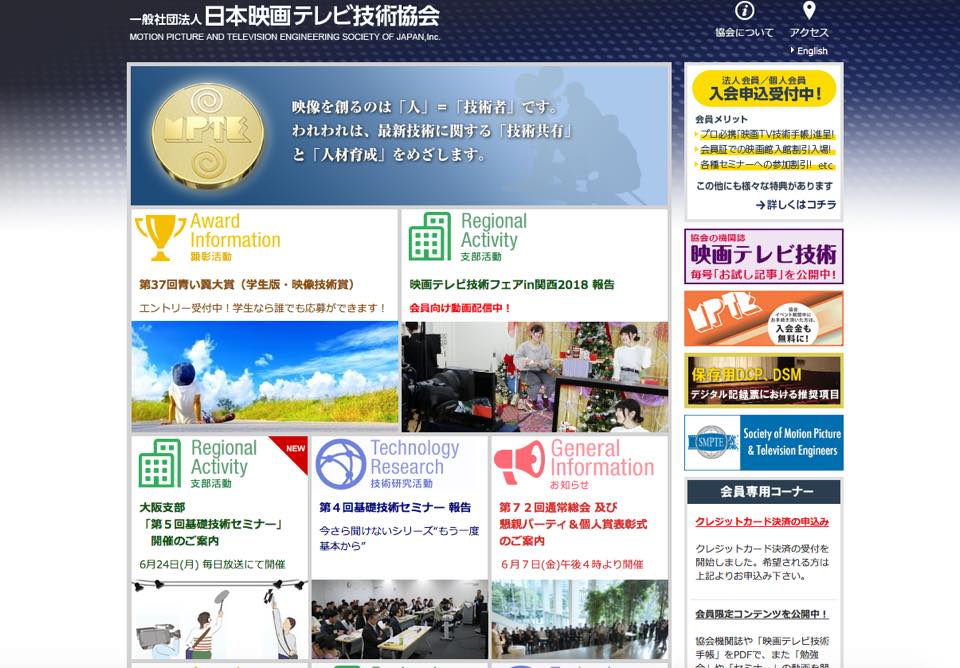Click the 会員専用コーナー header
Screen dimensions: 960x668
pyautogui.click(x=763, y=492)
